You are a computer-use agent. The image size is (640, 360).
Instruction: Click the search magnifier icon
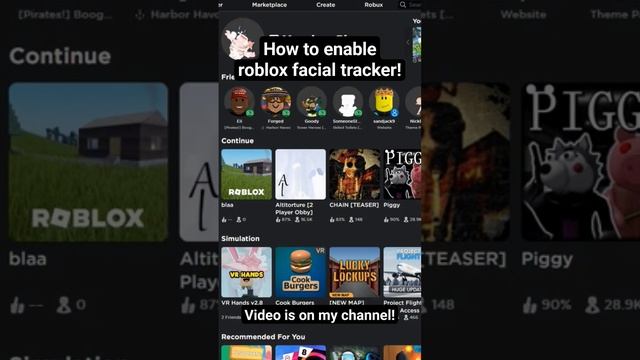[403, 4]
